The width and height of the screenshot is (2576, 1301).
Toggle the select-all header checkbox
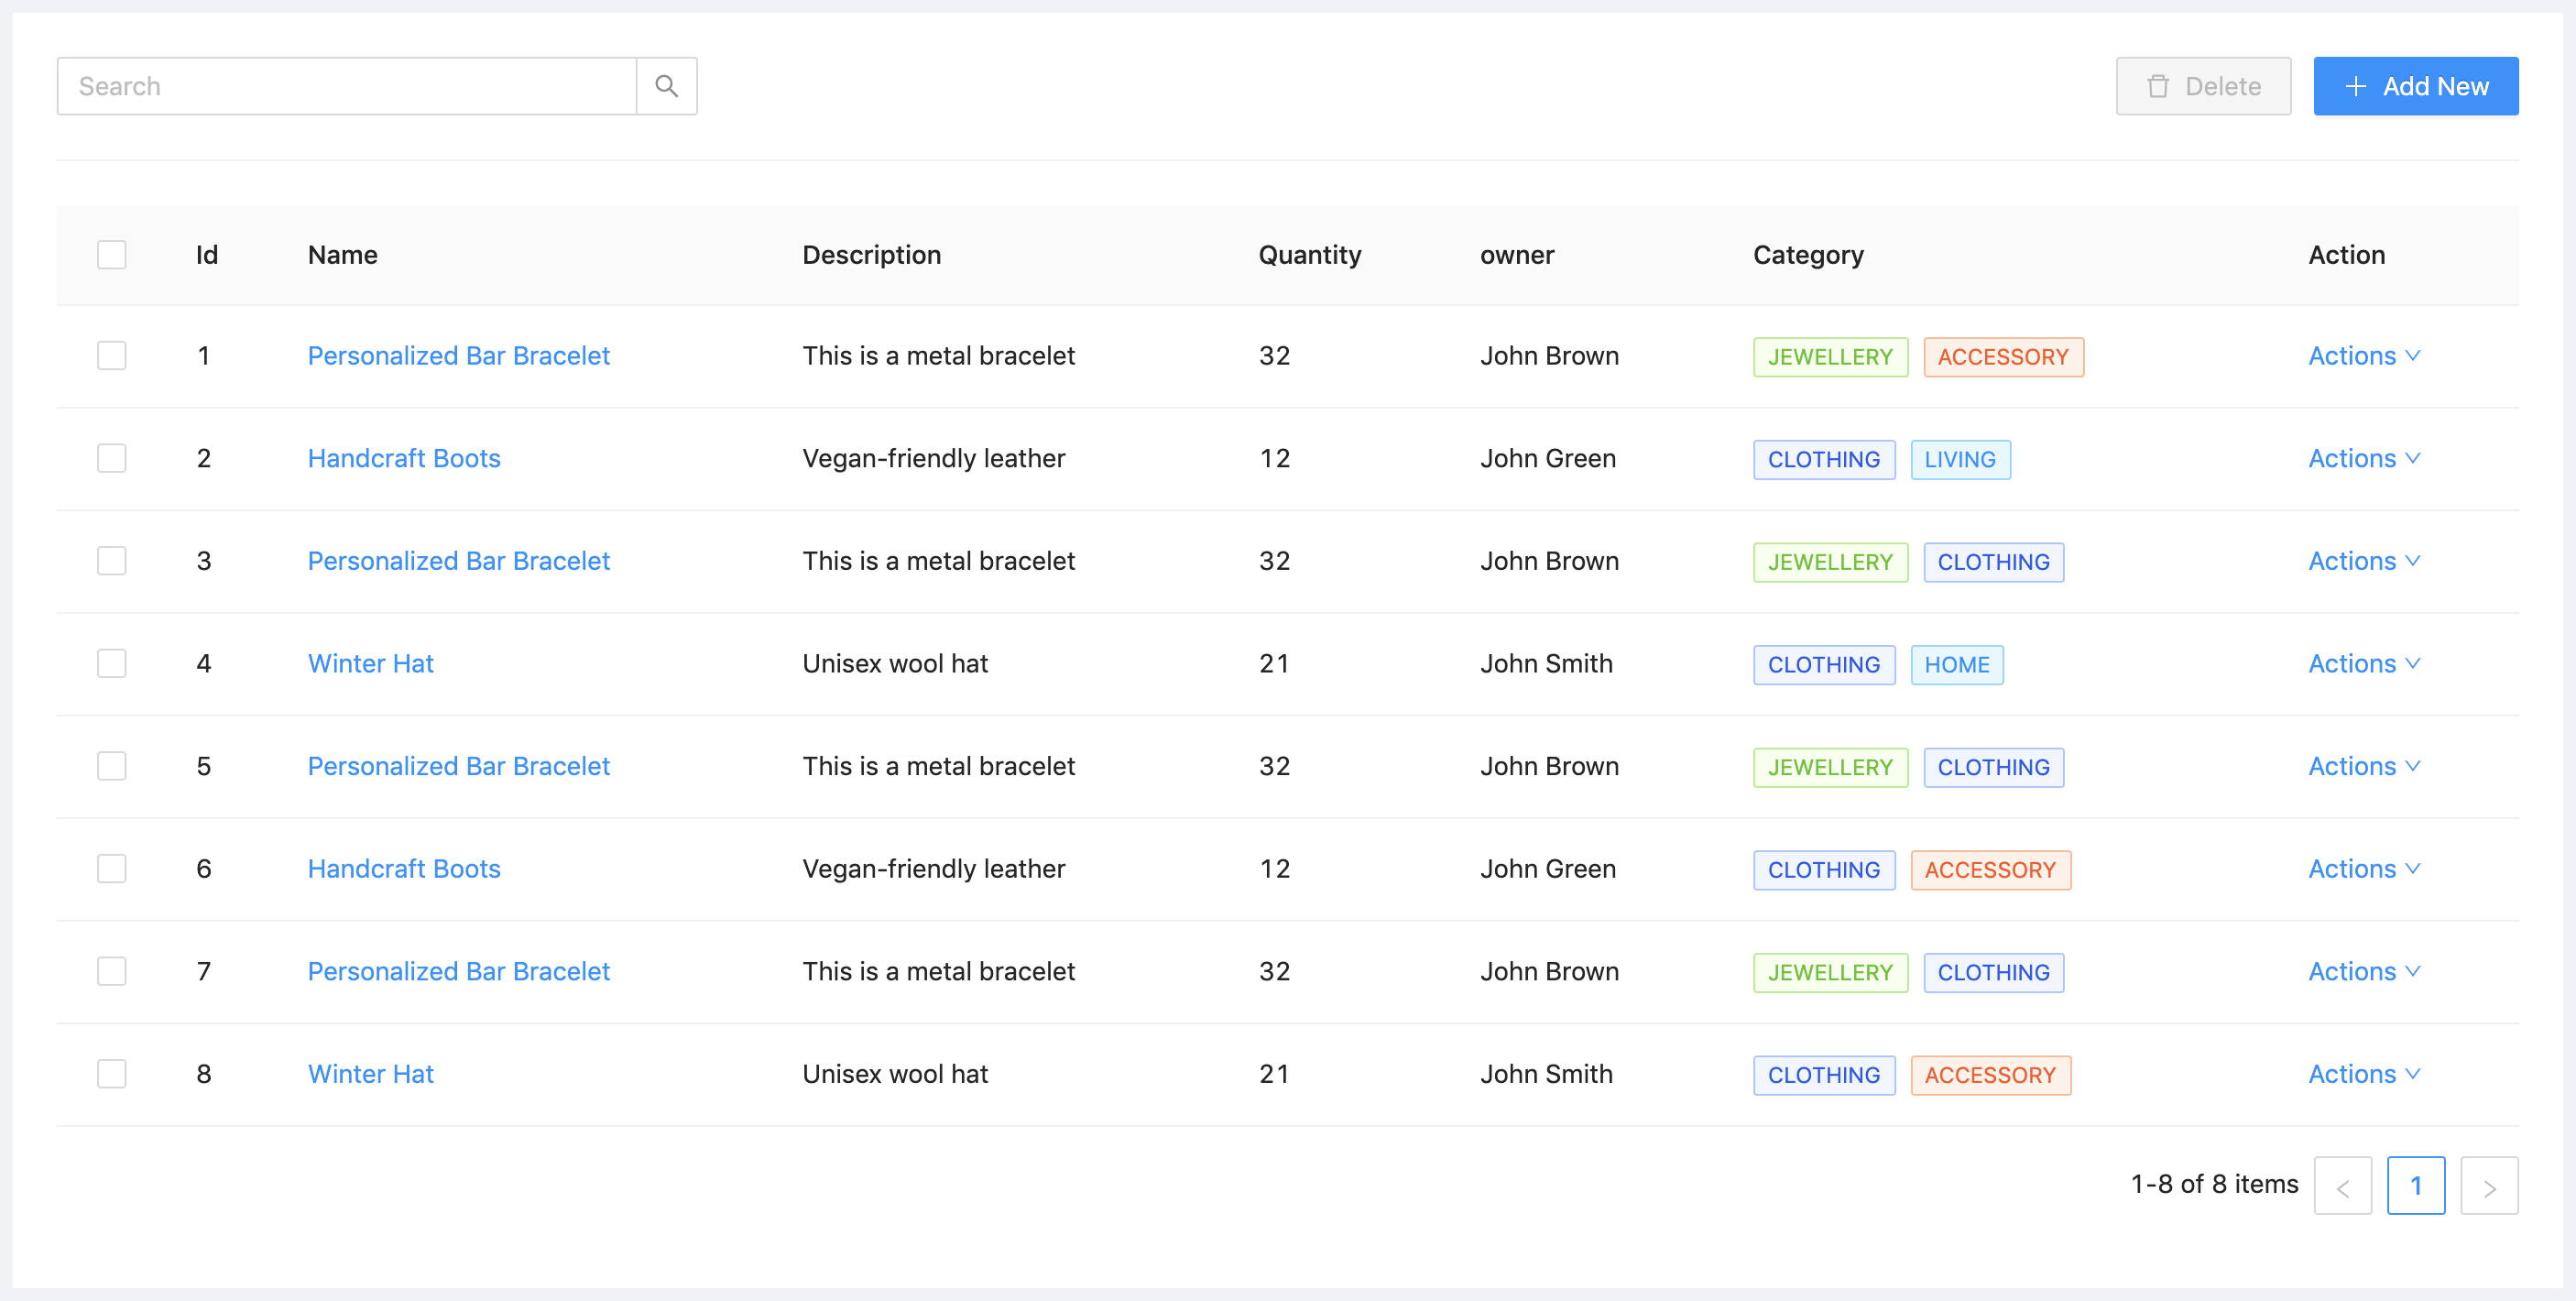(x=112, y=255)
